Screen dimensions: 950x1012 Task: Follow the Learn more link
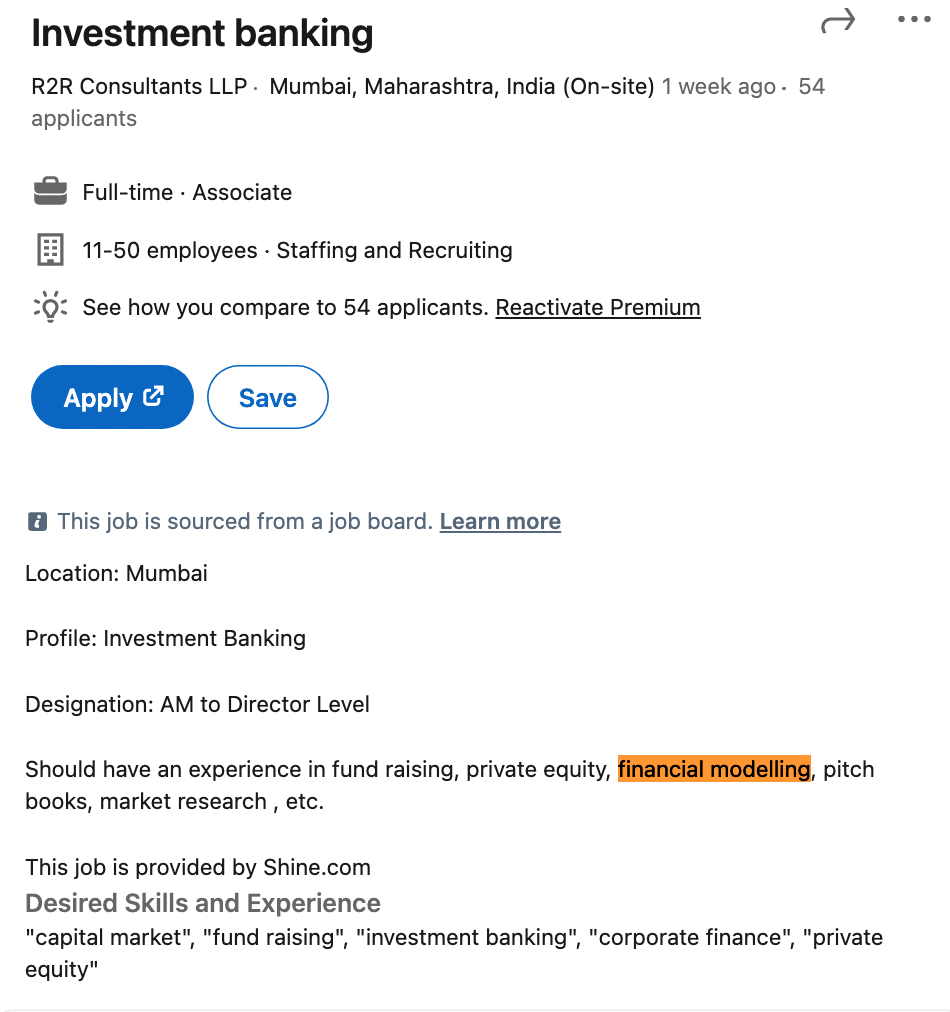coord(500,521)
